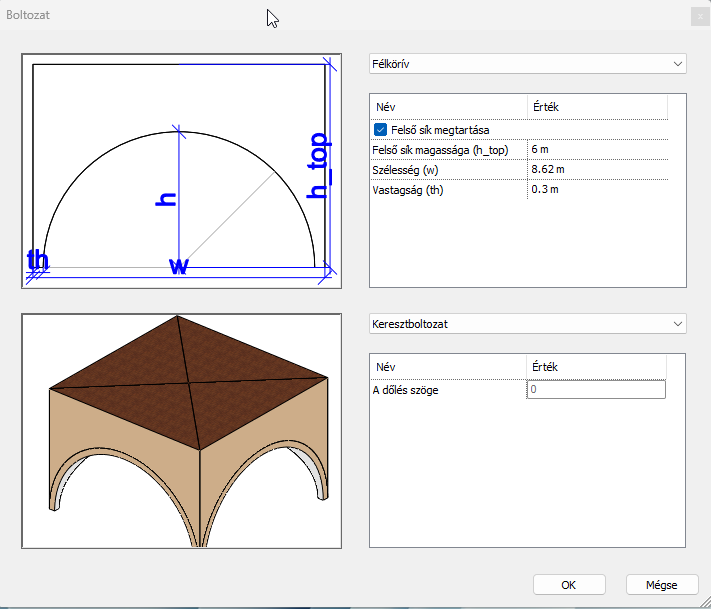Click Név column header in upper table
The height and width of the screenshot is (609, 711).
click(x=448, y=107)
